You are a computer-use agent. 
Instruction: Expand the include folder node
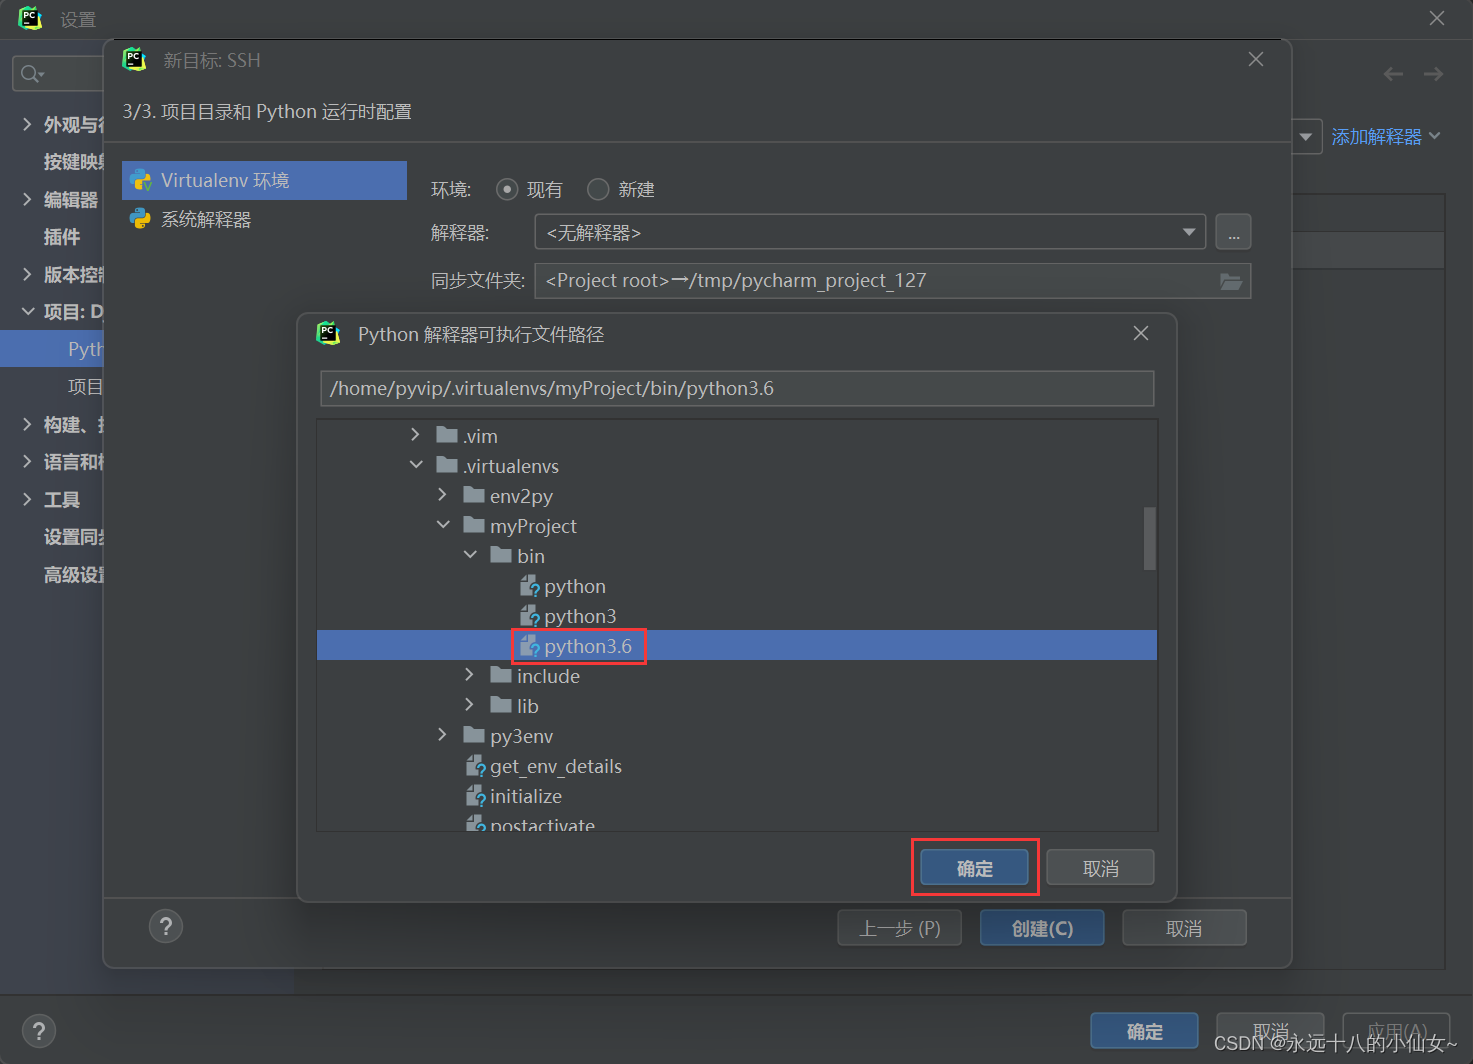coord(469,675)
